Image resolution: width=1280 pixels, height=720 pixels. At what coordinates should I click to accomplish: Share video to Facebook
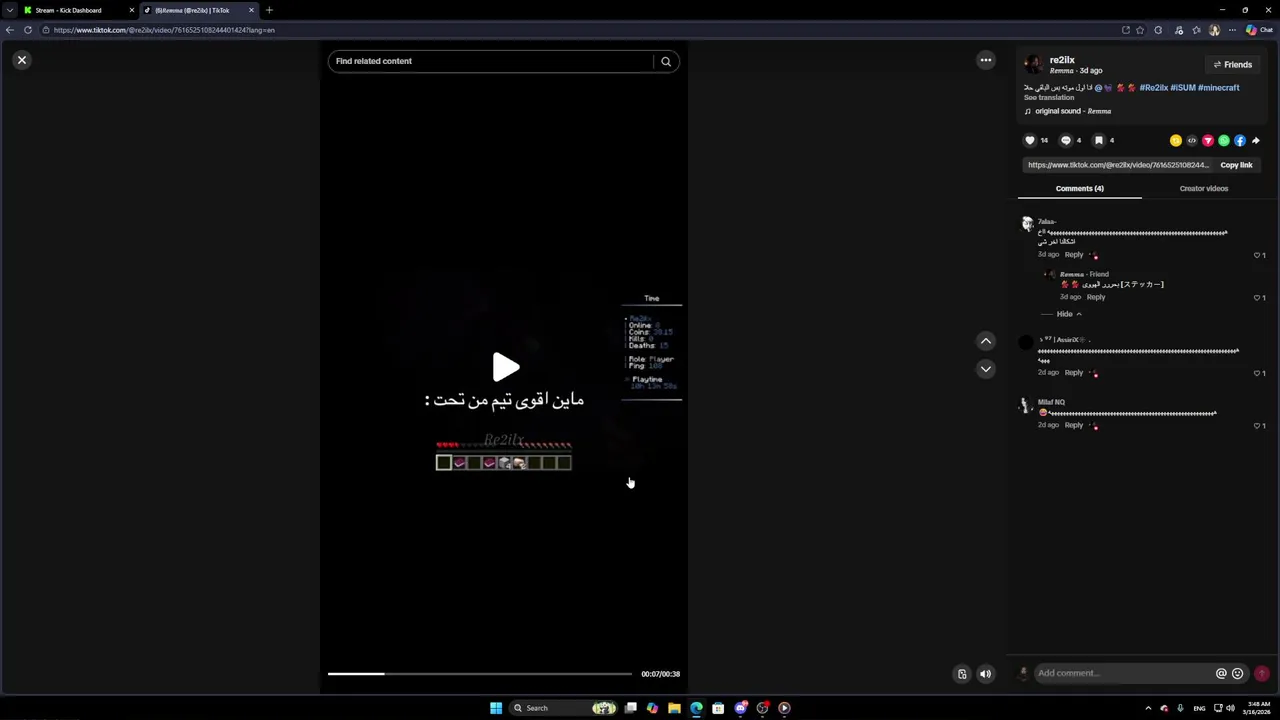point(1240,140)
